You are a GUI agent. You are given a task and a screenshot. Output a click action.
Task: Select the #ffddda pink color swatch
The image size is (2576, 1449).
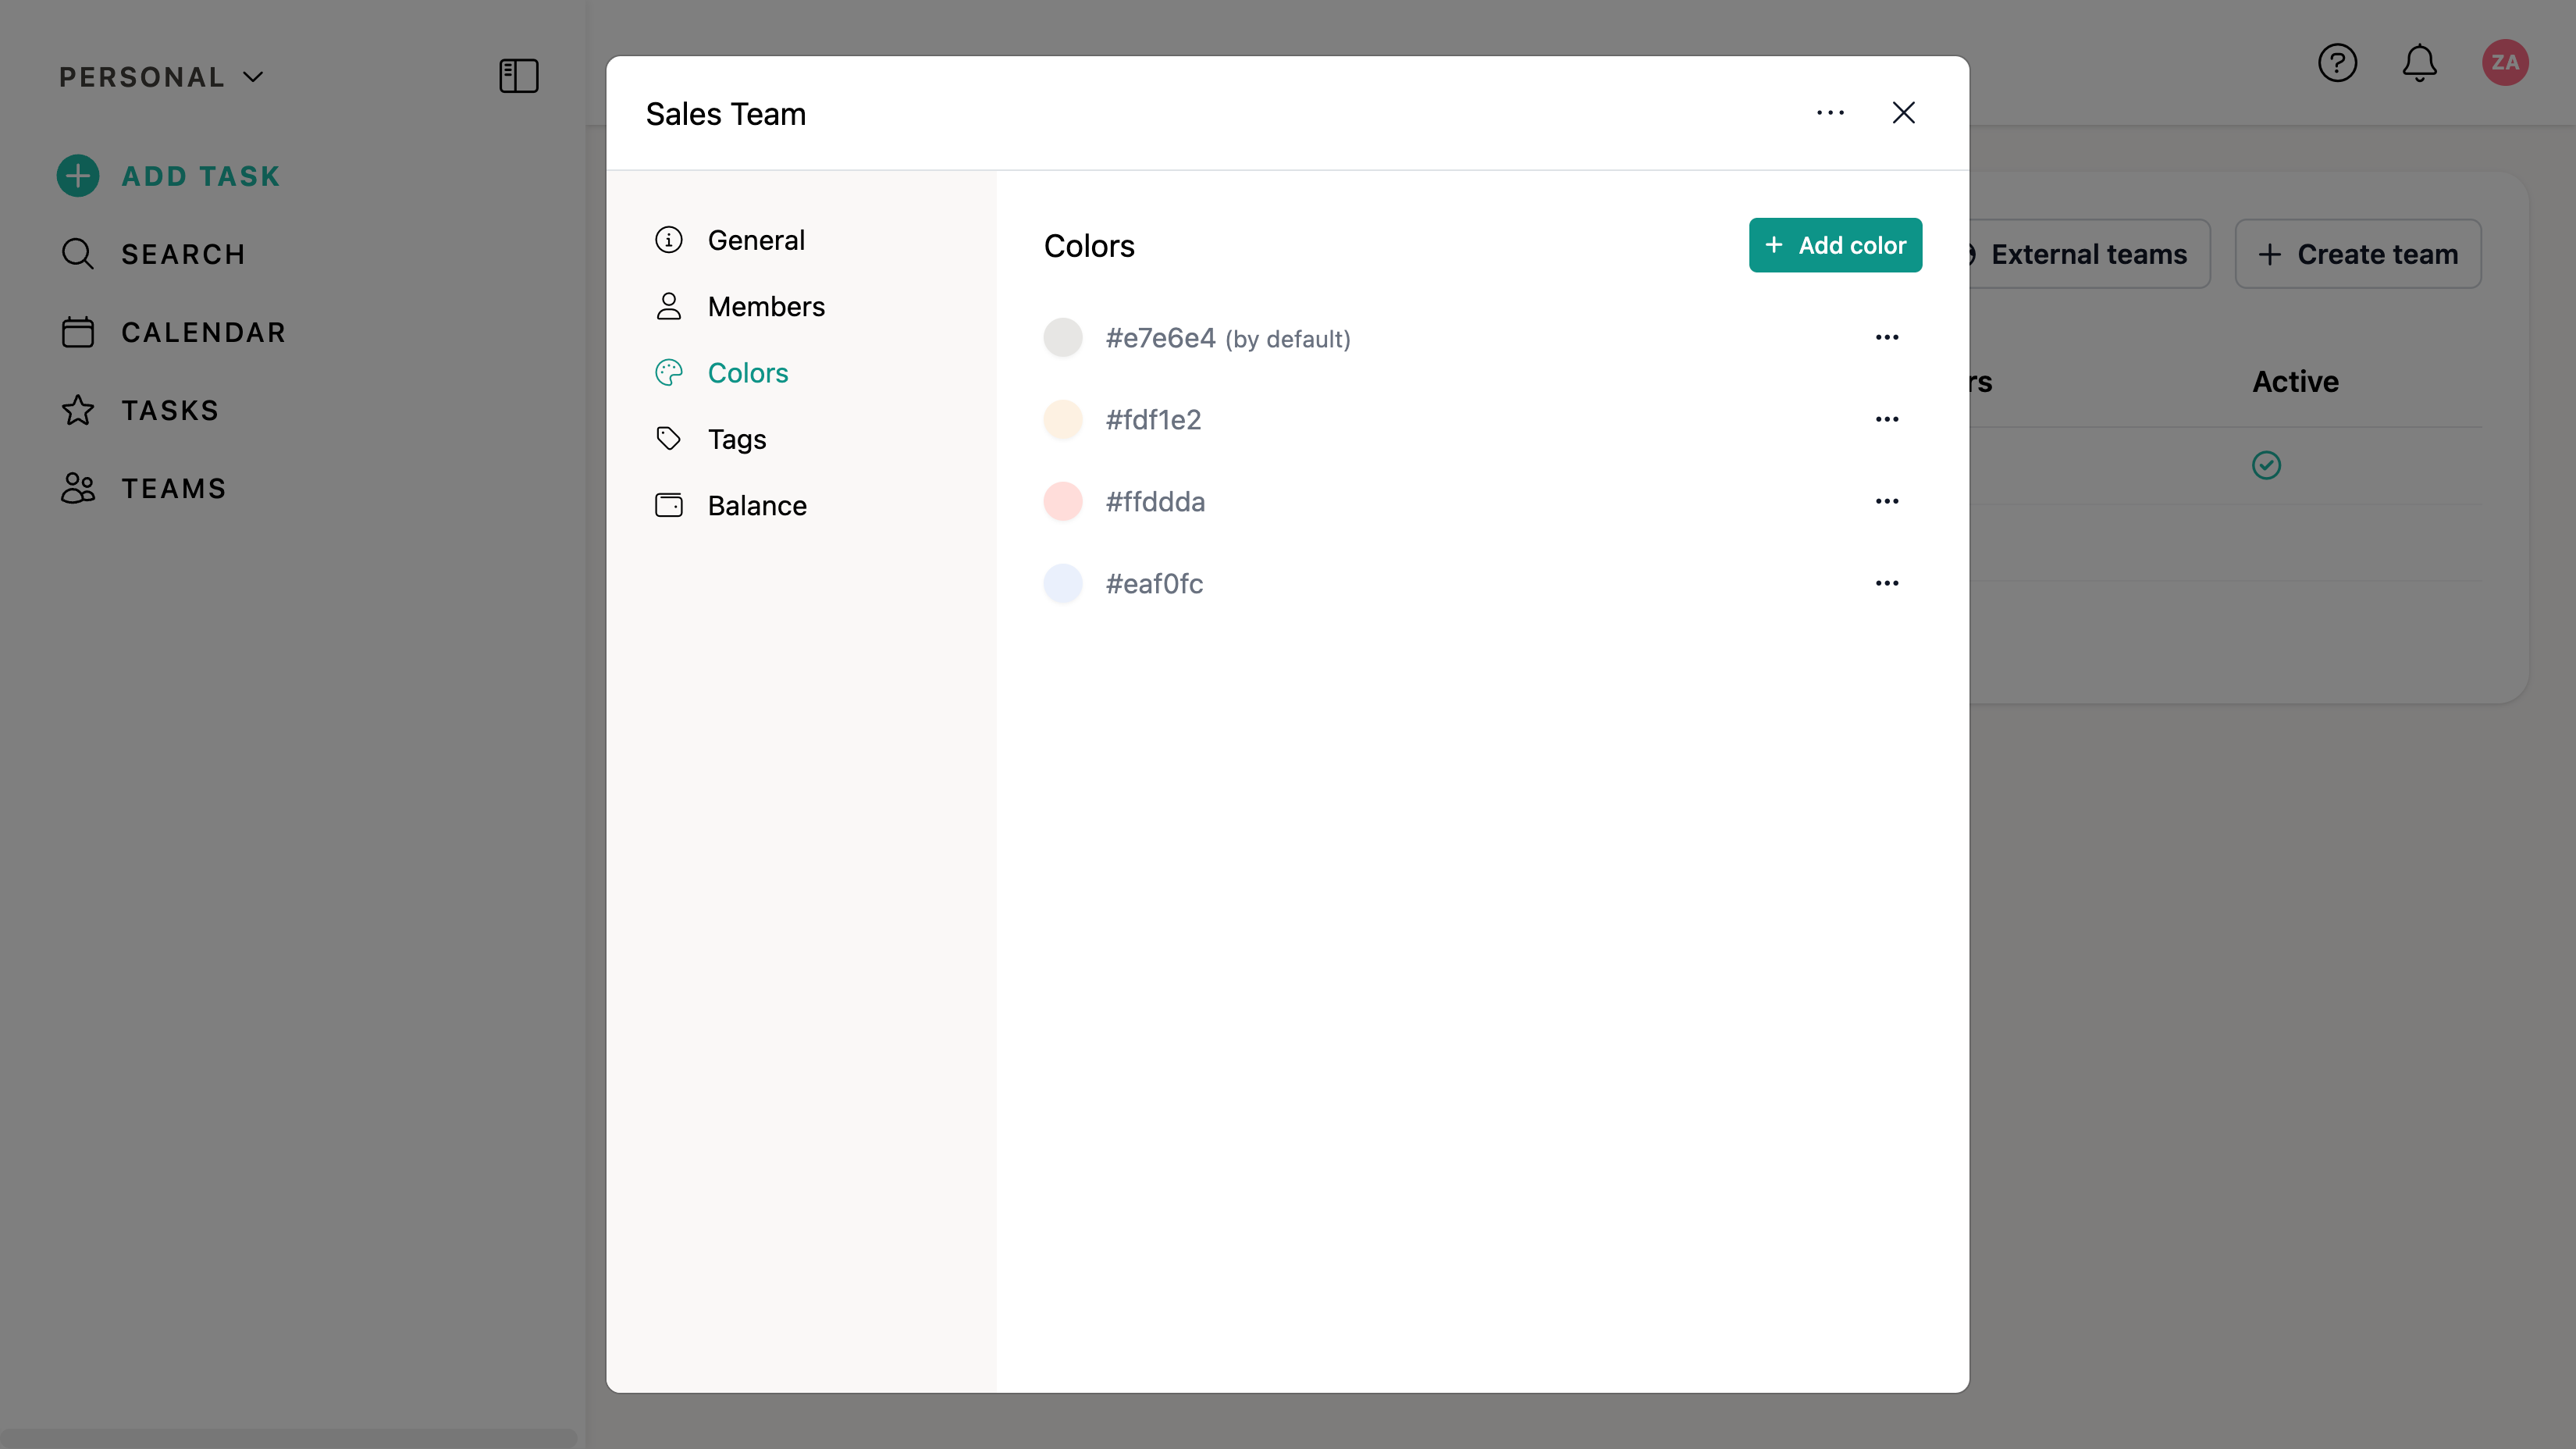point(1062,501)
